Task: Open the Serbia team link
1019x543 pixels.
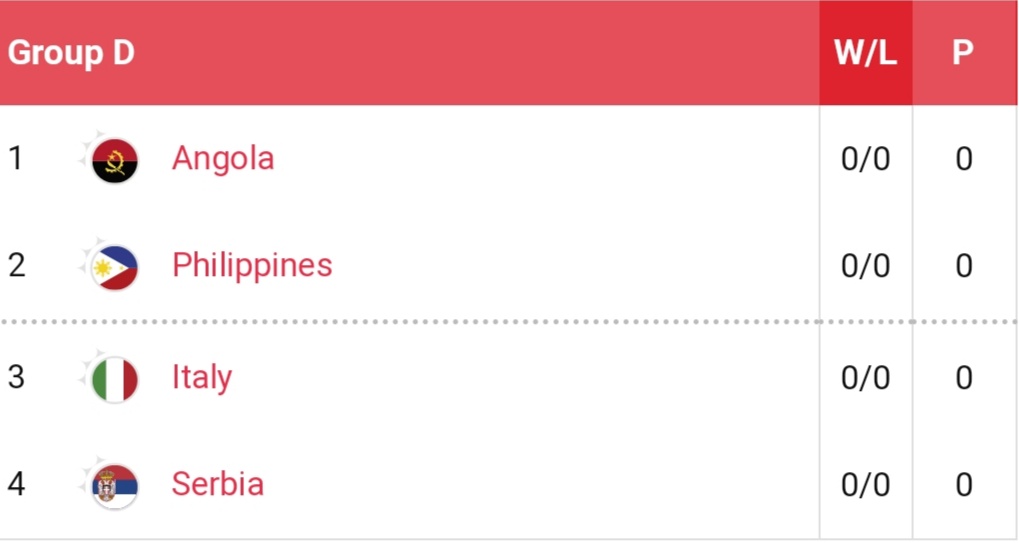Action: coord(218,484)
